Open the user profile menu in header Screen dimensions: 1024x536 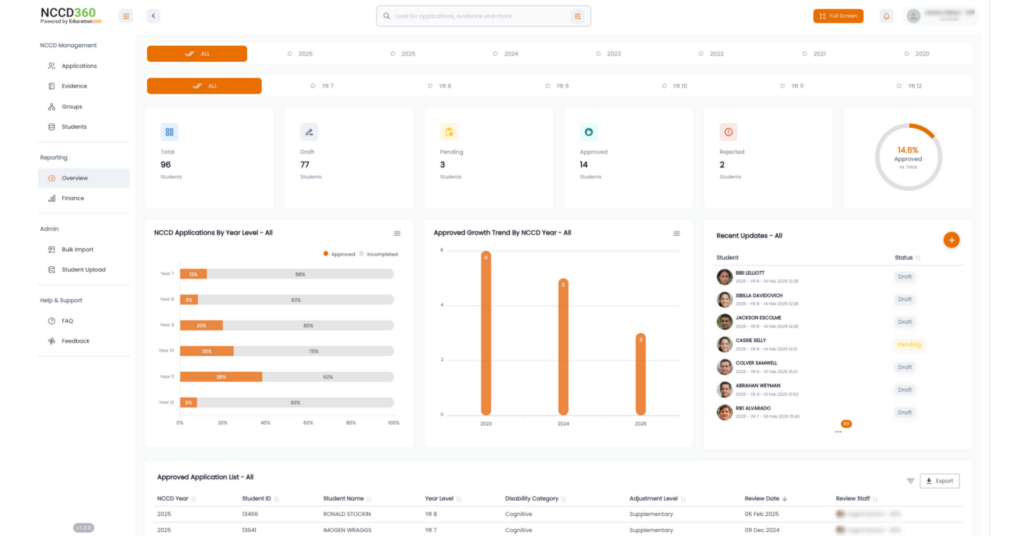940,16
